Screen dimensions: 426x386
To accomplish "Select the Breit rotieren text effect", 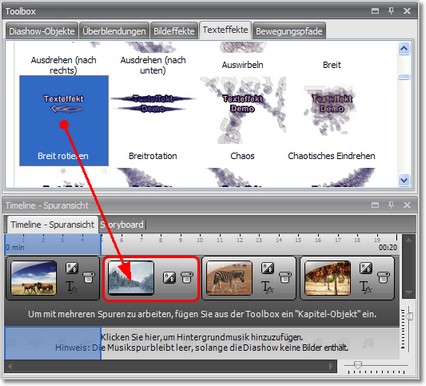I will point(64,121).
